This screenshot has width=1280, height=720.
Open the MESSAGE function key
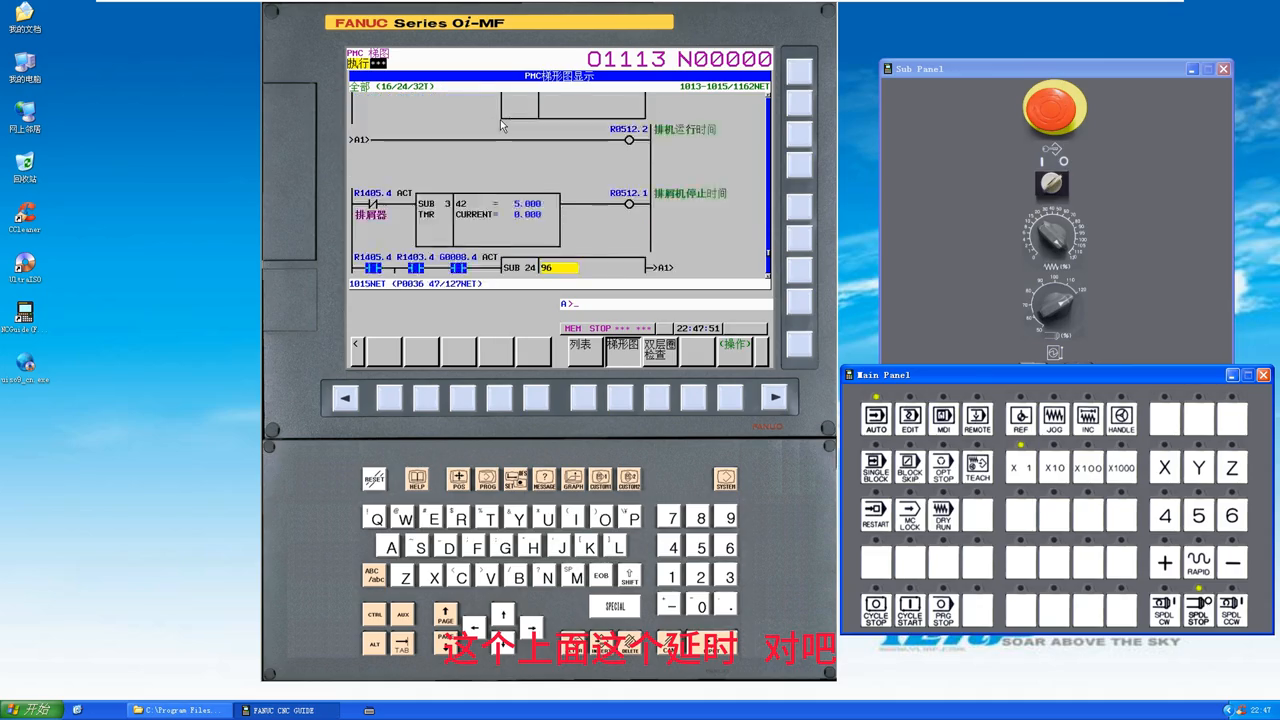544,479
